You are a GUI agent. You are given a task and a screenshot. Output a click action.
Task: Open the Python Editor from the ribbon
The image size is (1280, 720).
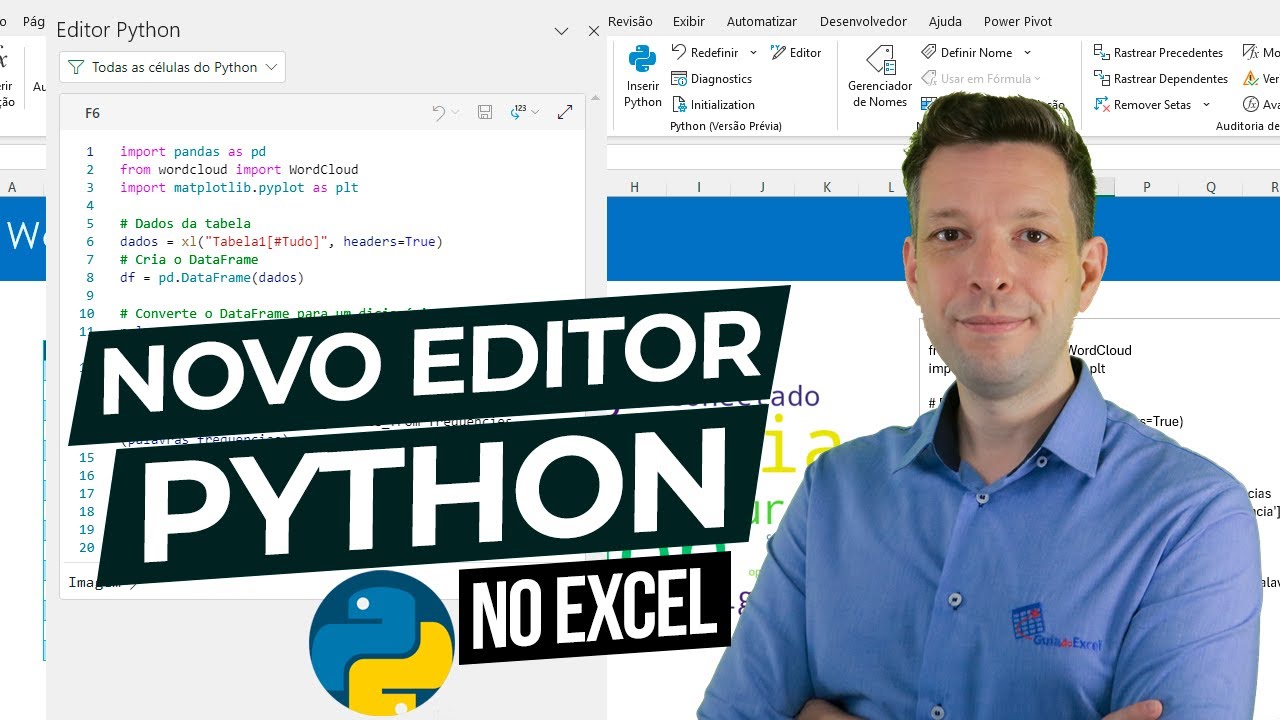(x=796, y=52)
